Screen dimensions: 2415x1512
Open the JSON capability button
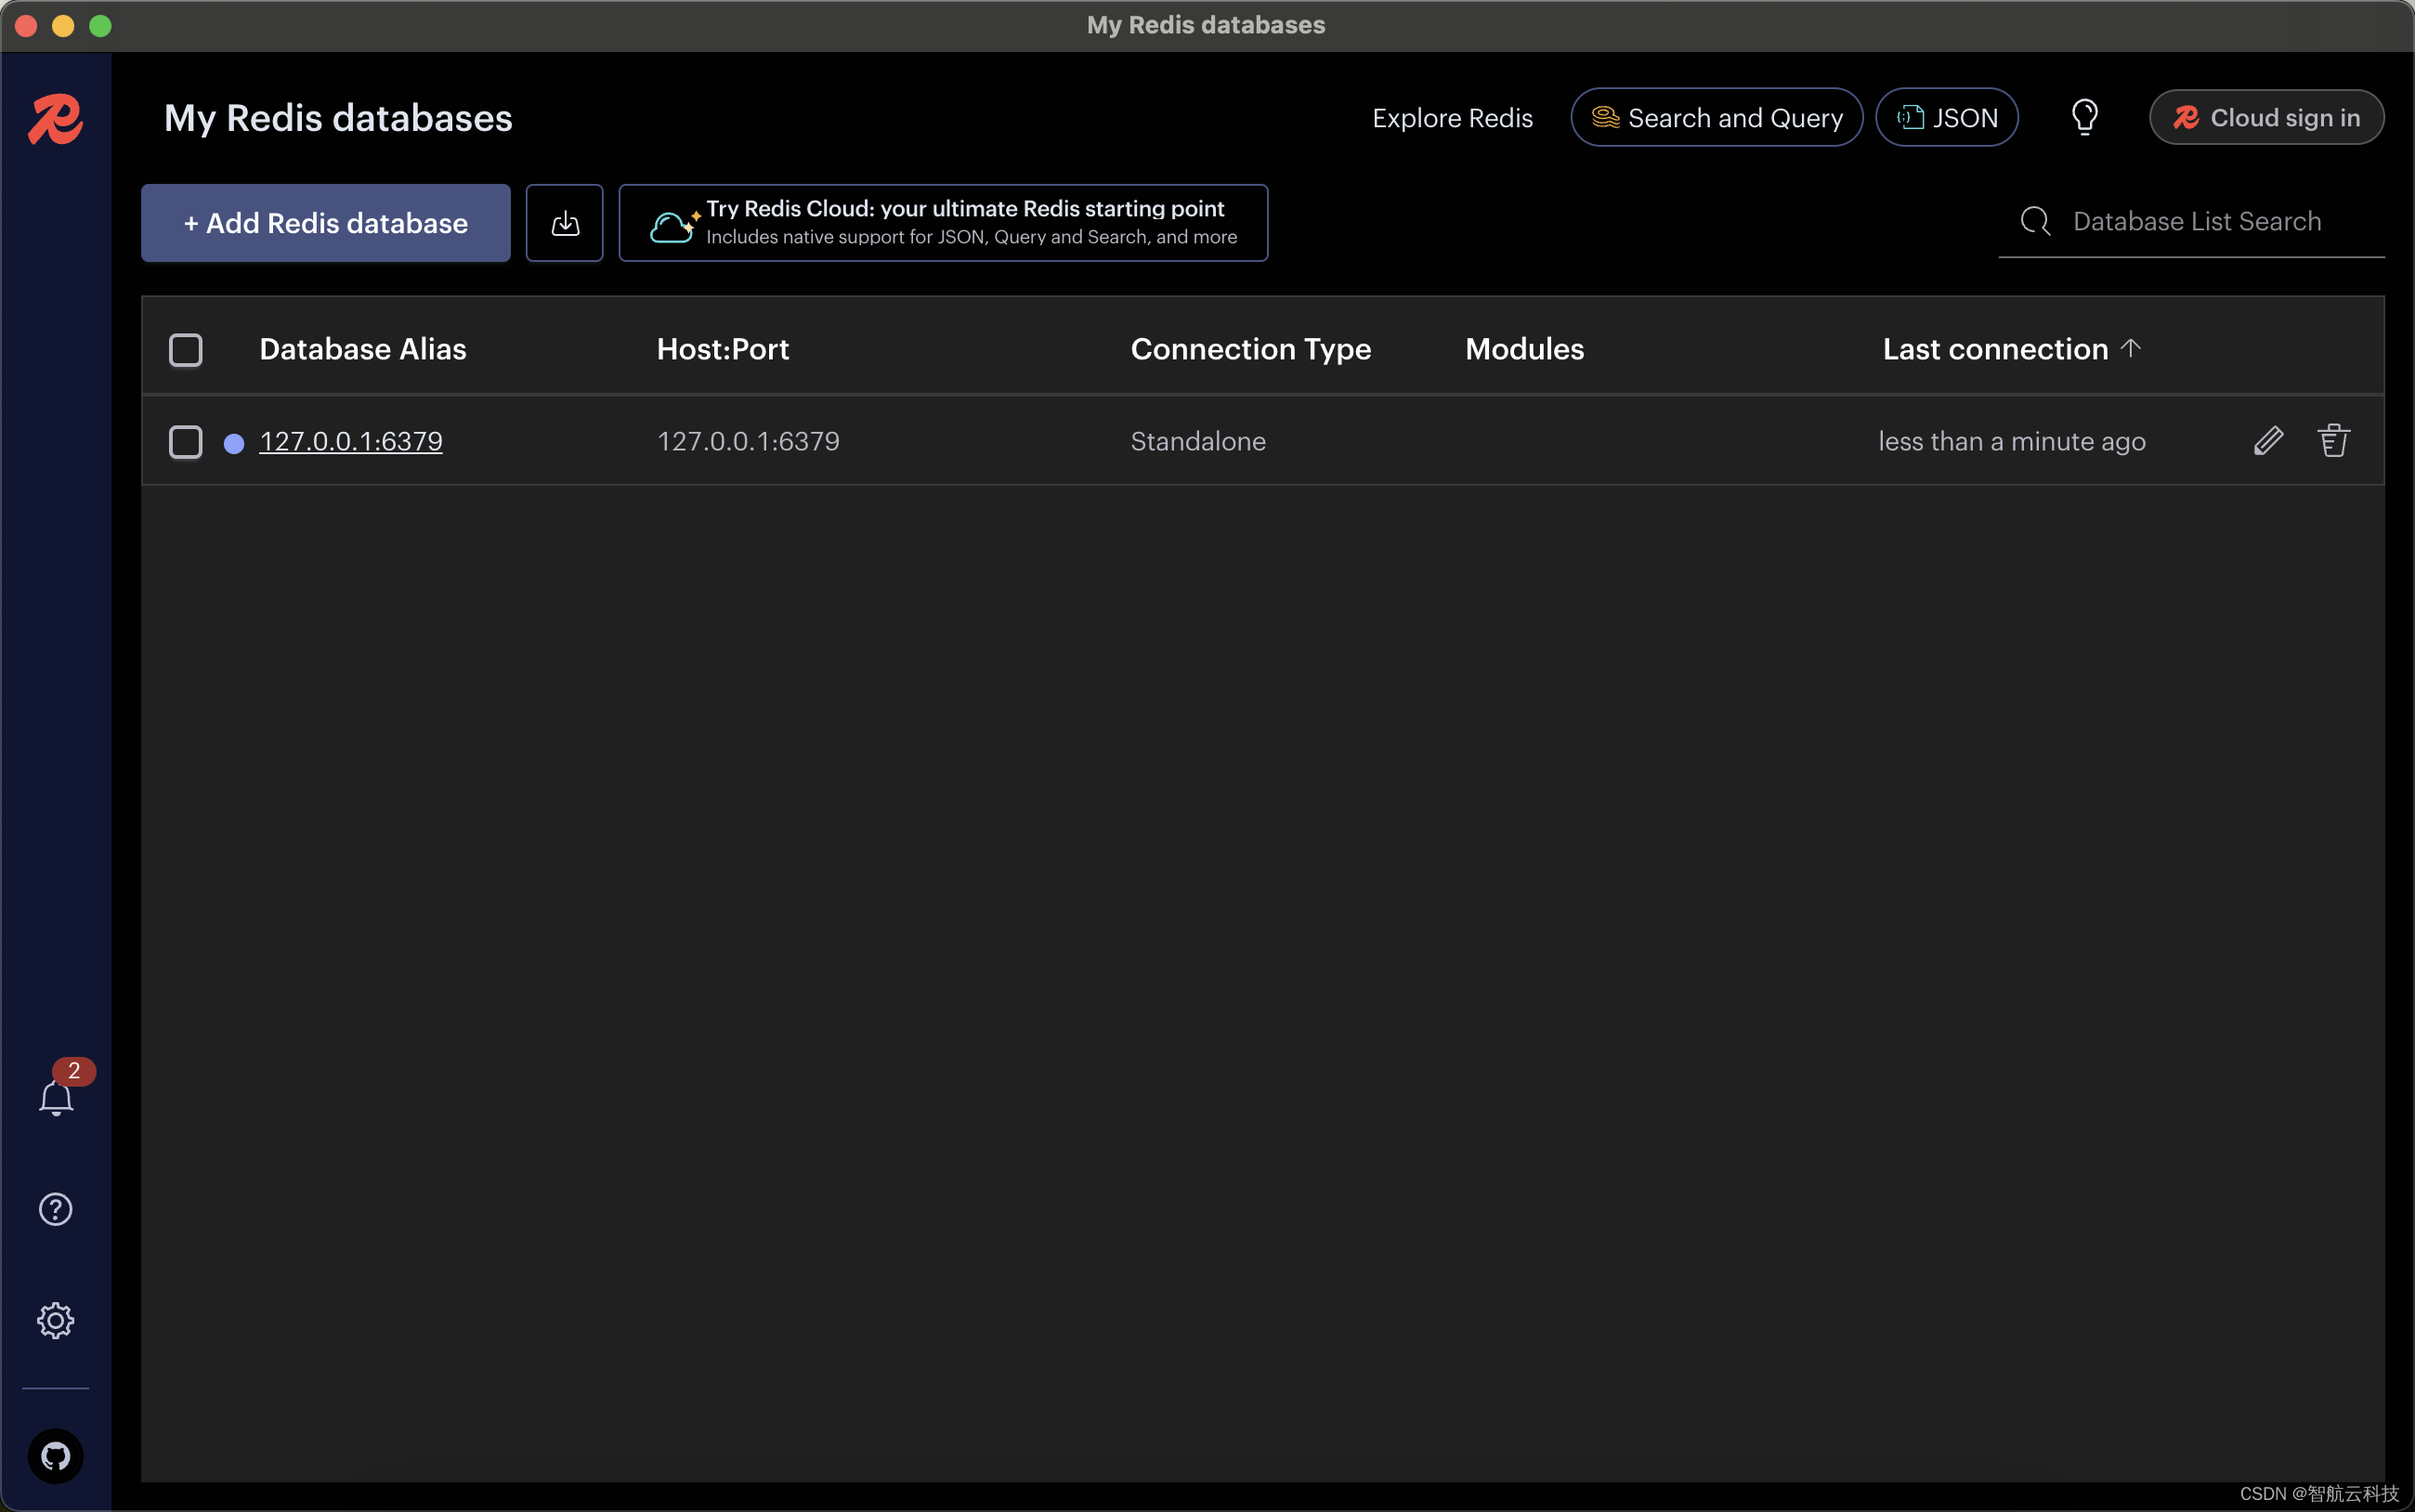[x=1946, y=118]
